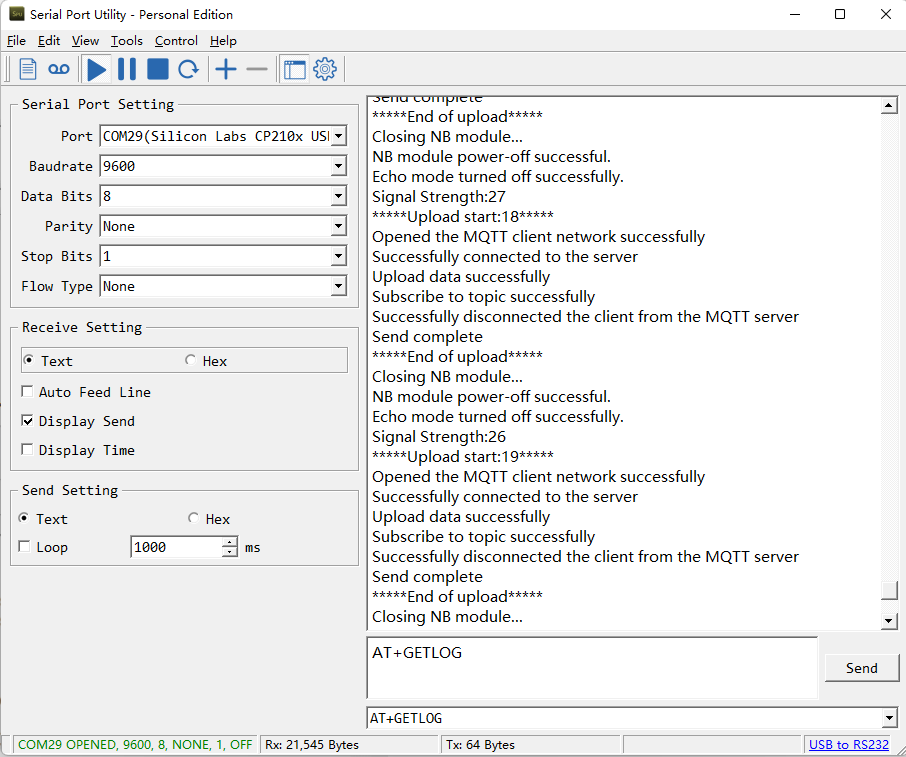The height and width of the screenshot is (757, 906).
Task: Enable the Display Time checkbox
Action: pyautogui.click(x=27, y=450)
